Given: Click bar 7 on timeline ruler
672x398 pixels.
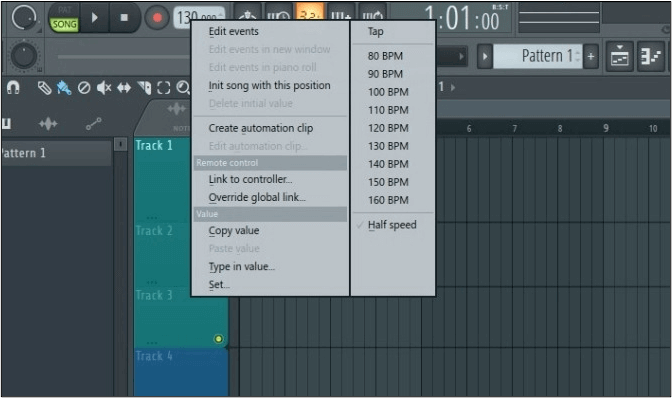Looking at the screenshot, I should click(514, 129).
